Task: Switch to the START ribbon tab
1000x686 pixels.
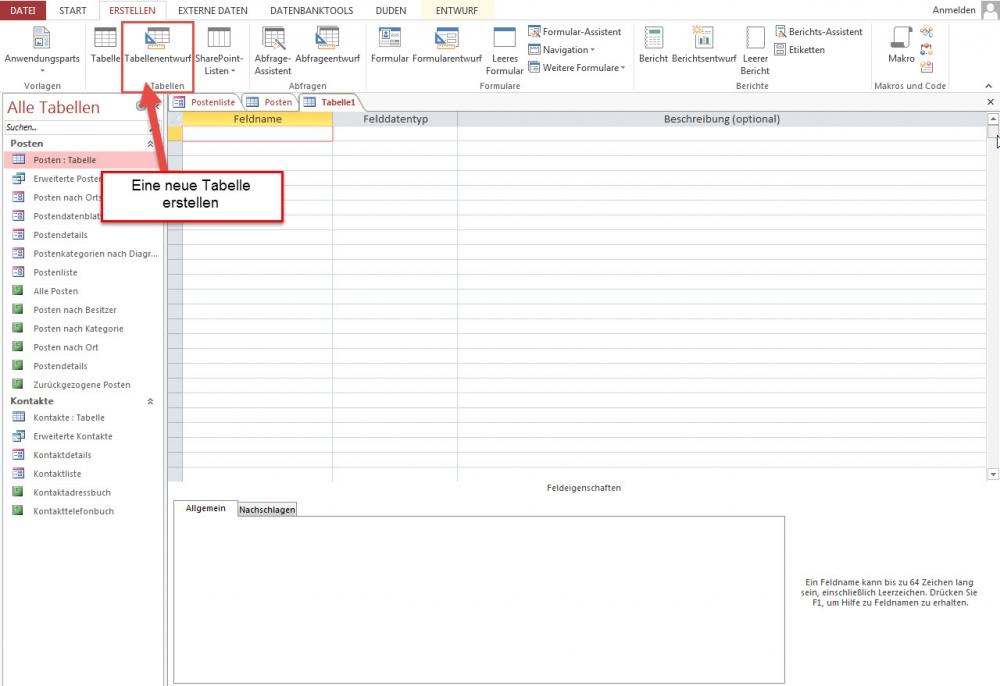Action: [x=73, y=10]
